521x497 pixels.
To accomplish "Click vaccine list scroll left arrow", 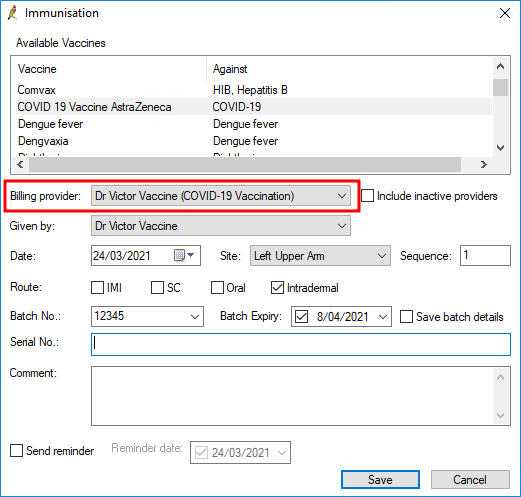I will 20,164.
